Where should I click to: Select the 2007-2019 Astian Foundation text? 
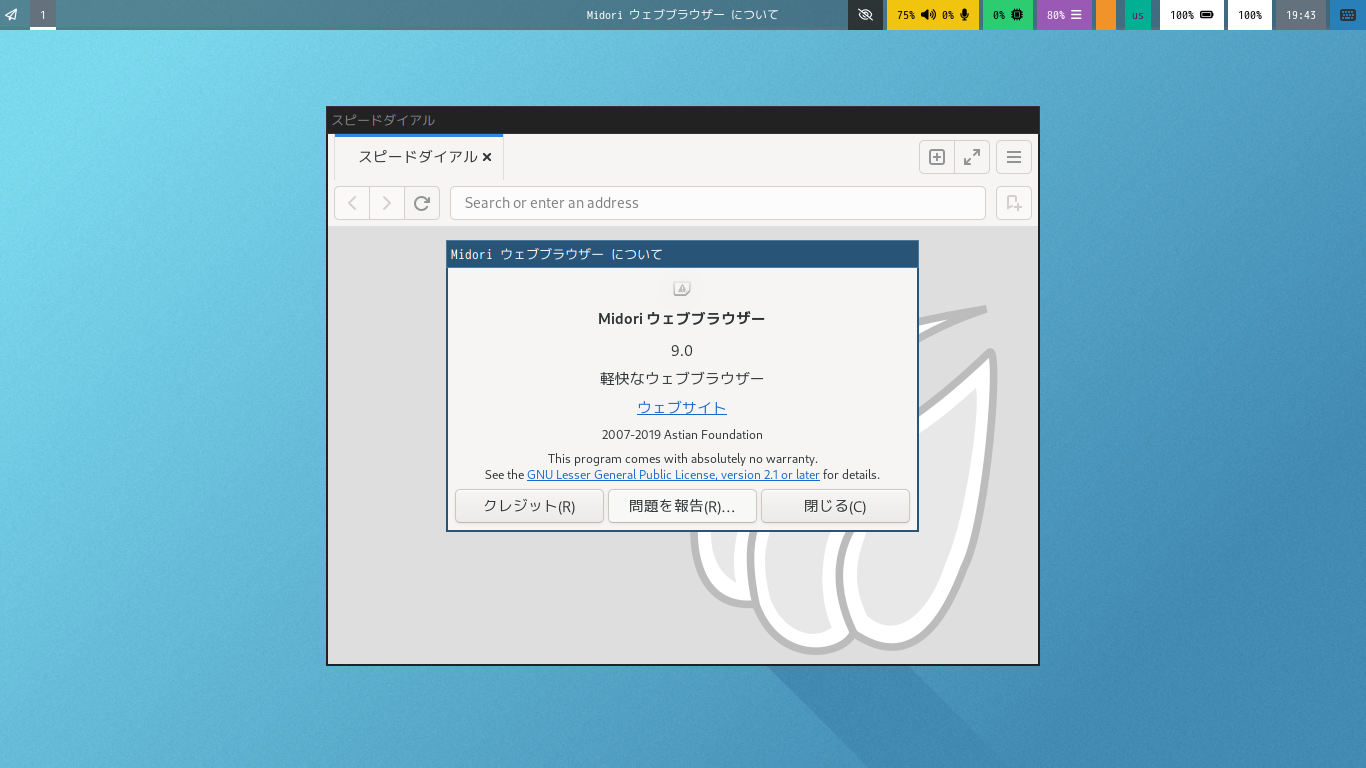coord(682,435)
